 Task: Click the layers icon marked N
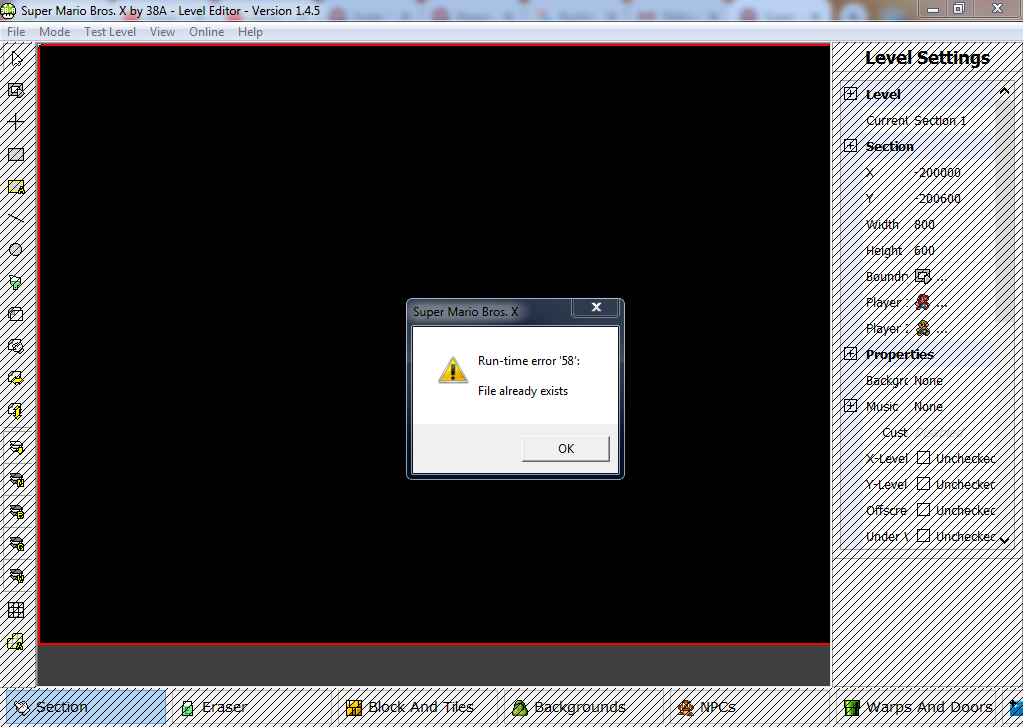click(x=16, y=480)
